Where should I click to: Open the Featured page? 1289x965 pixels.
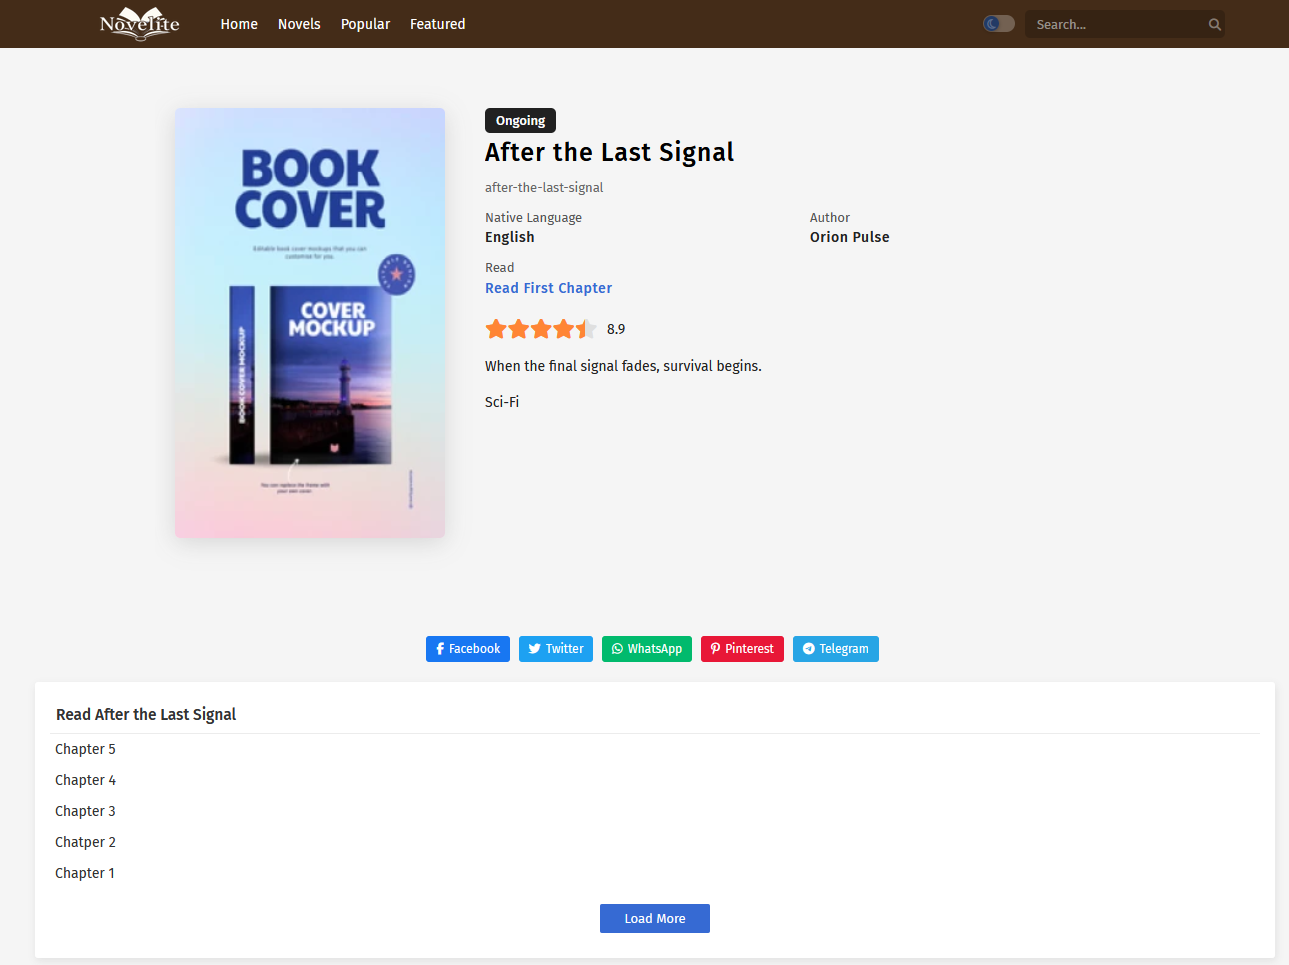(x=437, y=24)
